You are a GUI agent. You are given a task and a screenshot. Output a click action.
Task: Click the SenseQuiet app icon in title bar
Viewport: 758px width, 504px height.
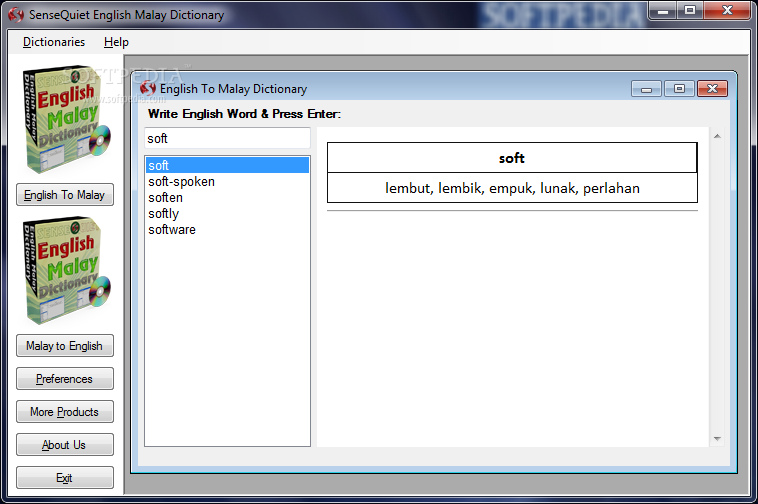[x=16, y=15]
